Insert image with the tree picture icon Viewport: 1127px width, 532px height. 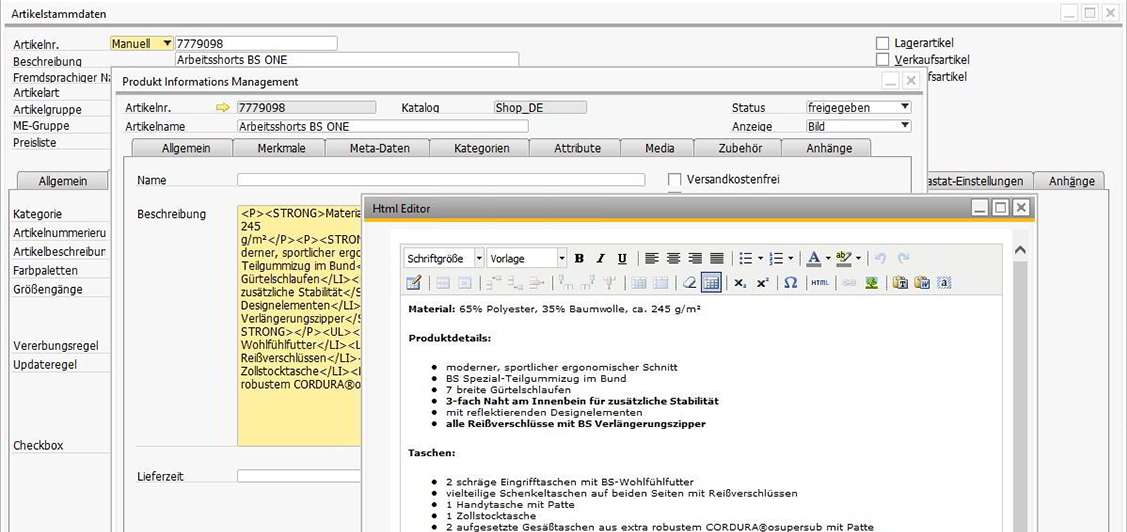click(871, 283)
